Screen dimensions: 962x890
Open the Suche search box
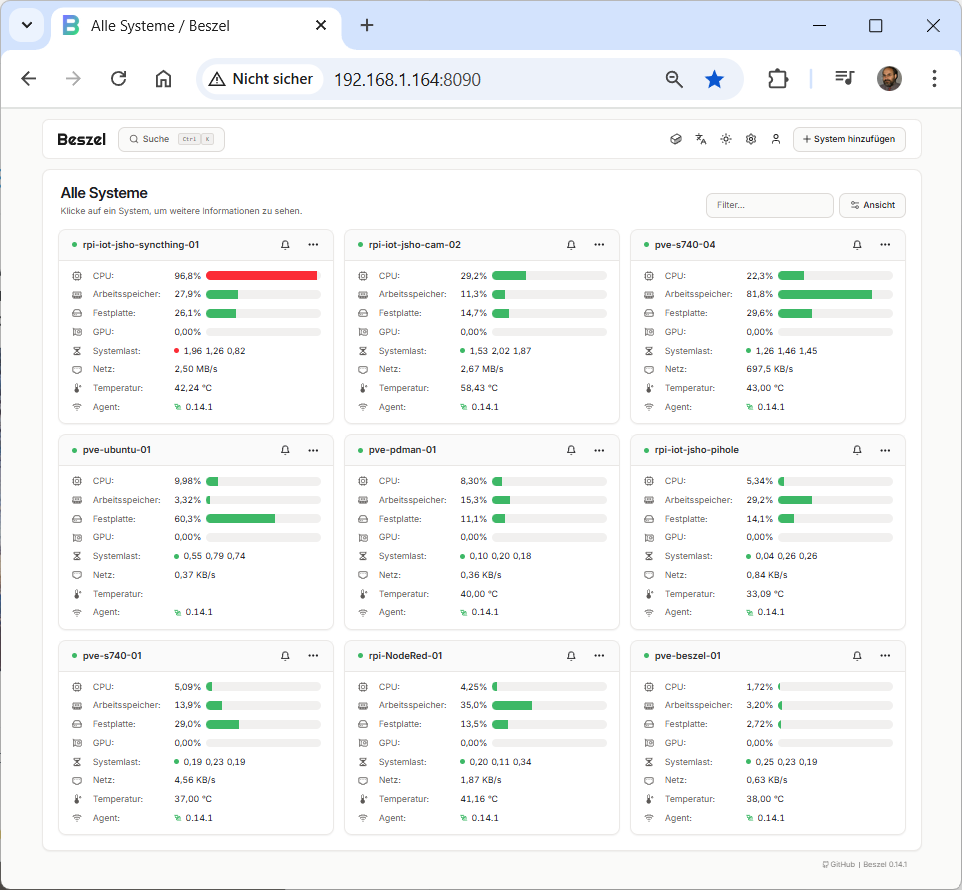coord(171,139)
